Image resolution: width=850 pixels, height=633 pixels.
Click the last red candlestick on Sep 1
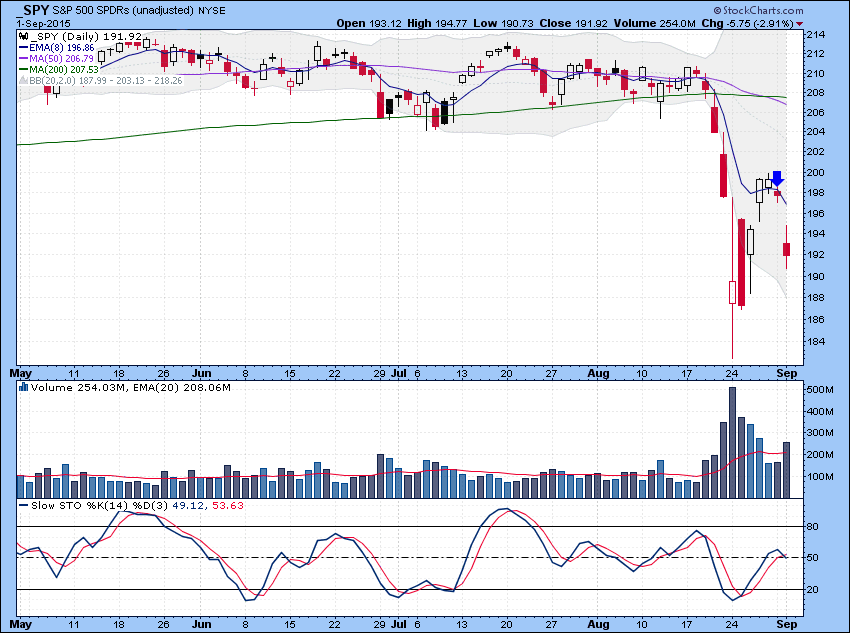(787, 249)
